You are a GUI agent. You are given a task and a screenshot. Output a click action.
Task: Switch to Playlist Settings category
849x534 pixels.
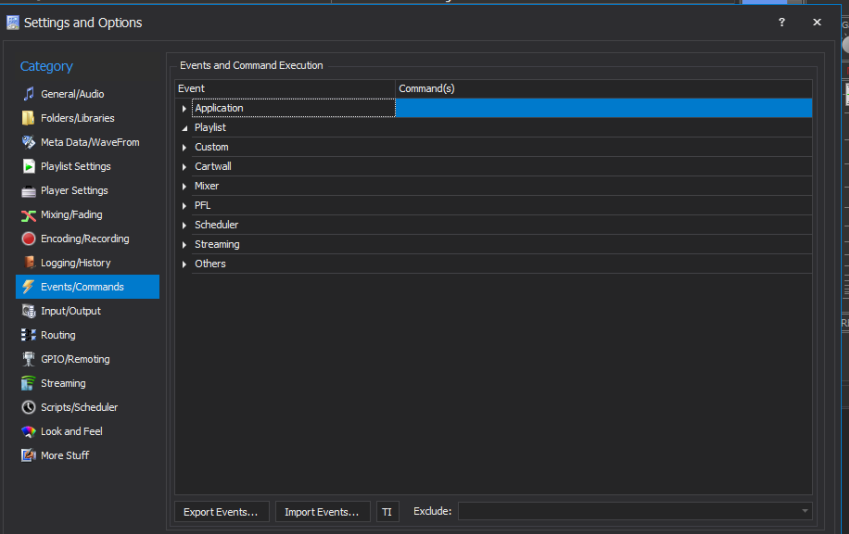pyautogui.click(x=75, y=166)
